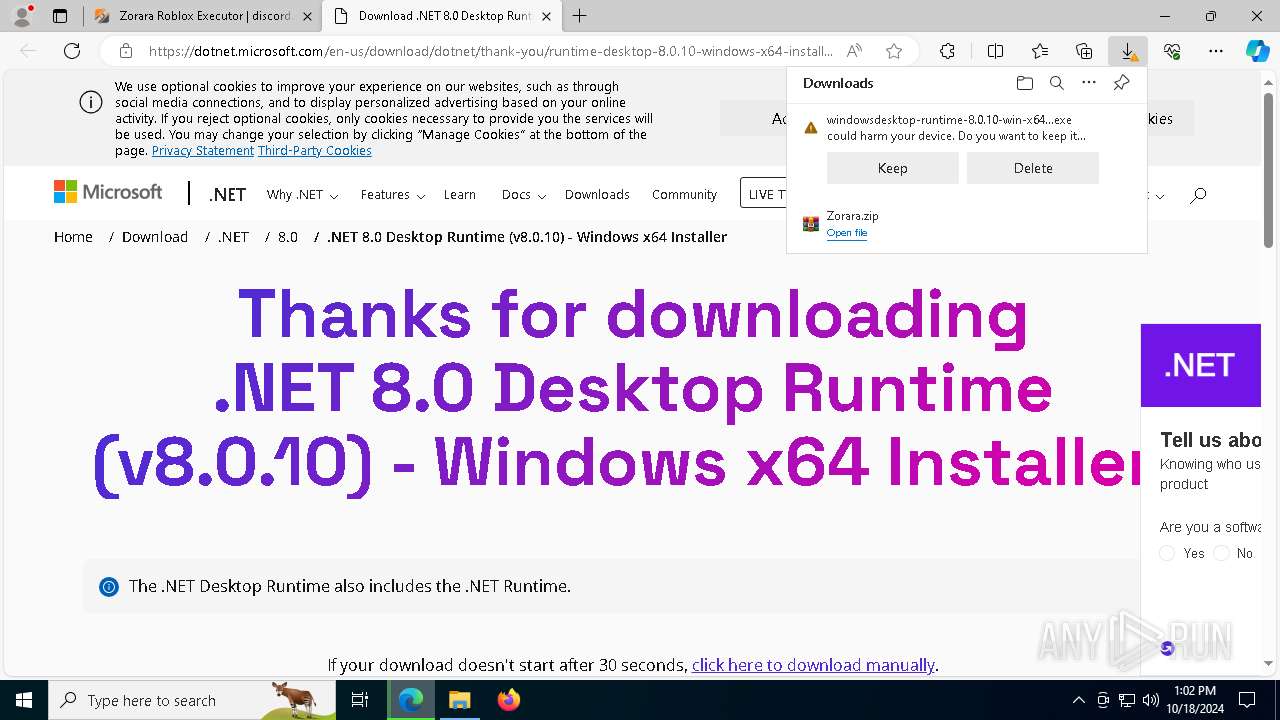
Task: Open File Explorer from the taskbar
Action: point(459,700)
